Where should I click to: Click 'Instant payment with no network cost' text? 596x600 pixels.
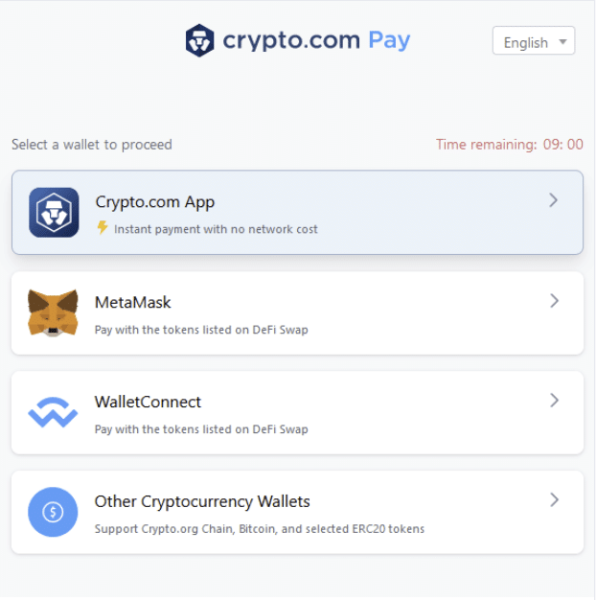click(x=216, y=229)
